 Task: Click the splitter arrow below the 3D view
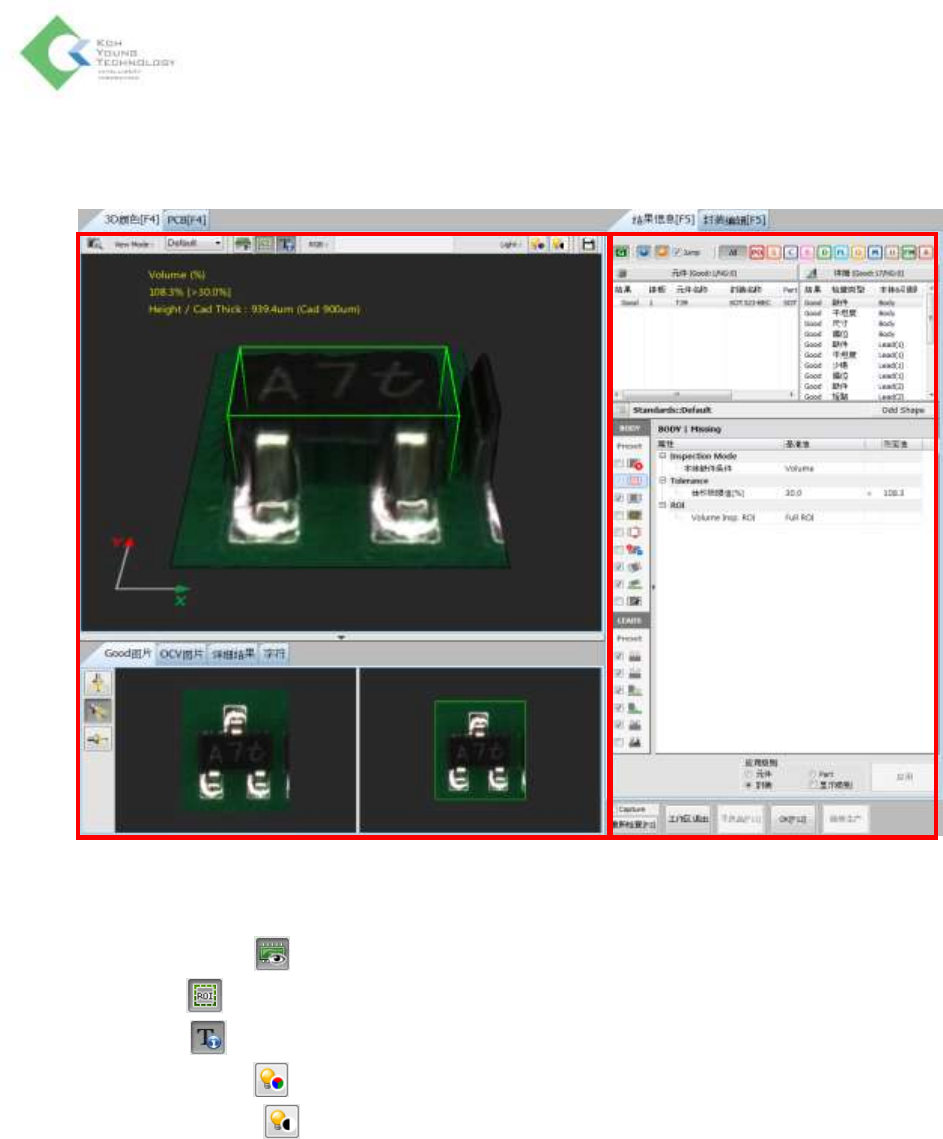(341, 637)
